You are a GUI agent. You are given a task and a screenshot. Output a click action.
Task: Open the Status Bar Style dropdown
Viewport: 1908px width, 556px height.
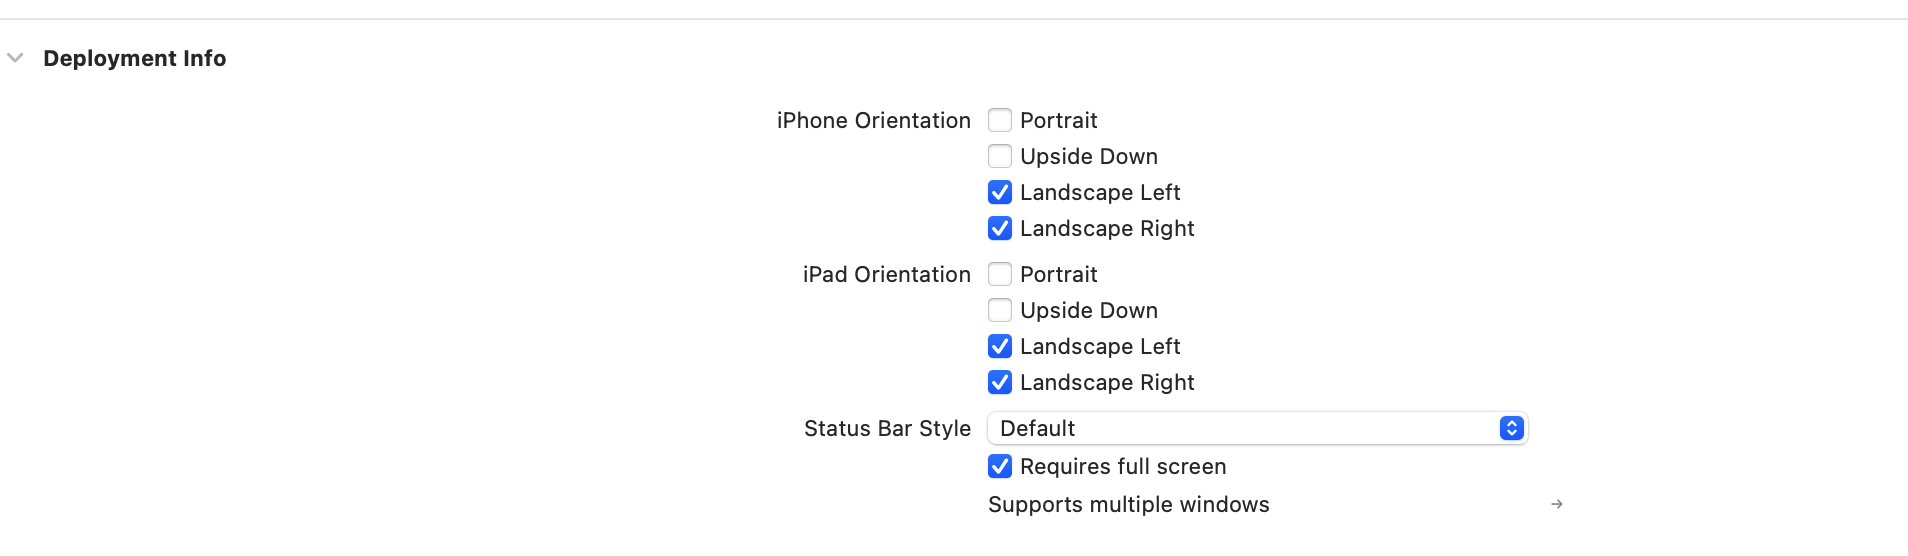click(x=1256, y=428)
